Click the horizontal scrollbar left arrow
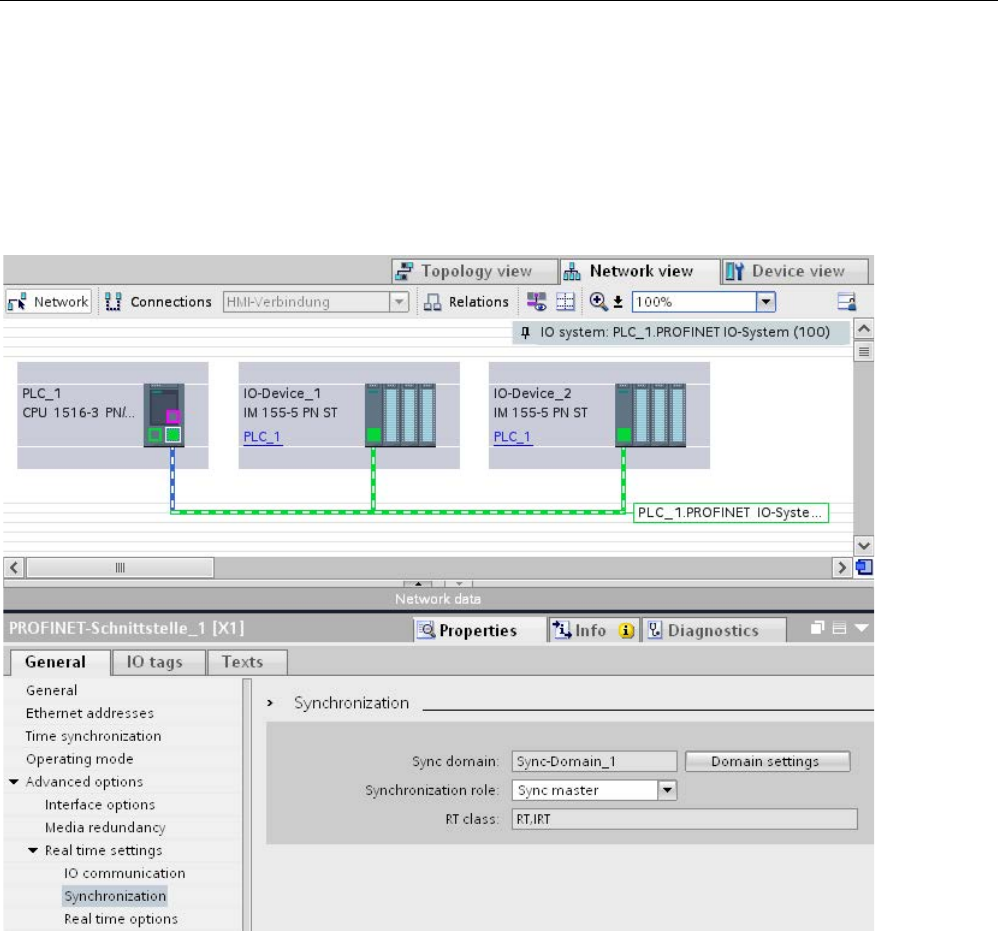The width and height of the screenshot is (998, 931). click(15, 568)
